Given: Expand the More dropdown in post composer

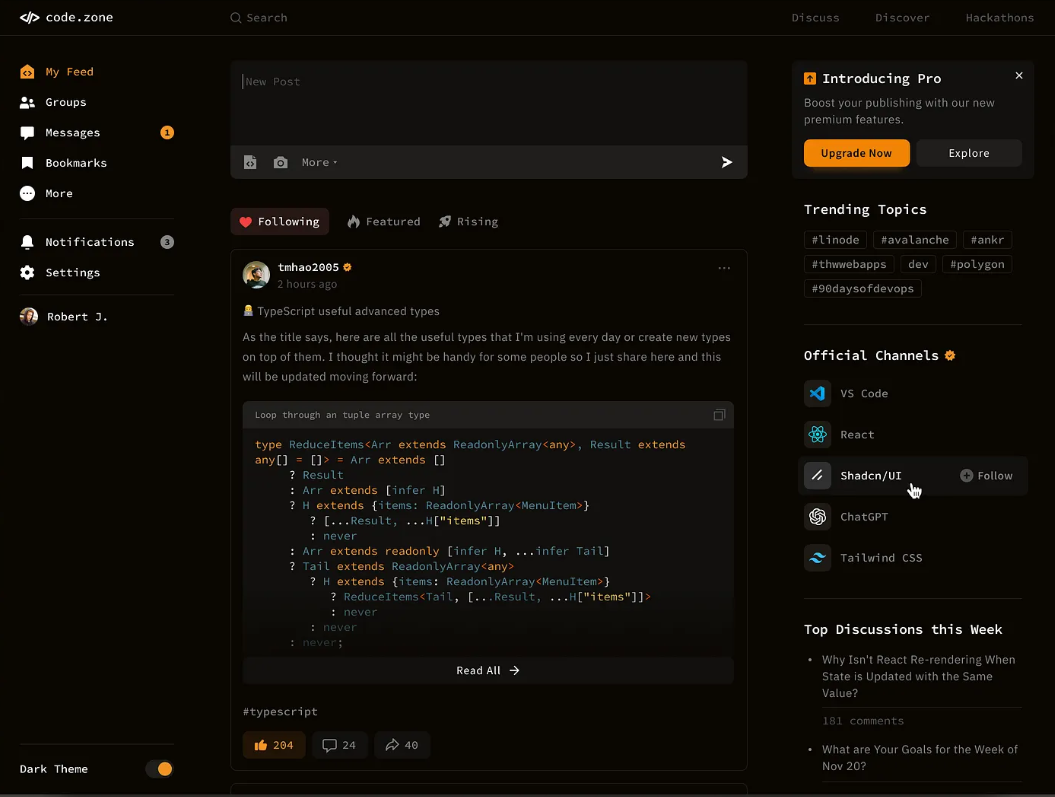Looking at the screenshot, I should pos(319,162).
